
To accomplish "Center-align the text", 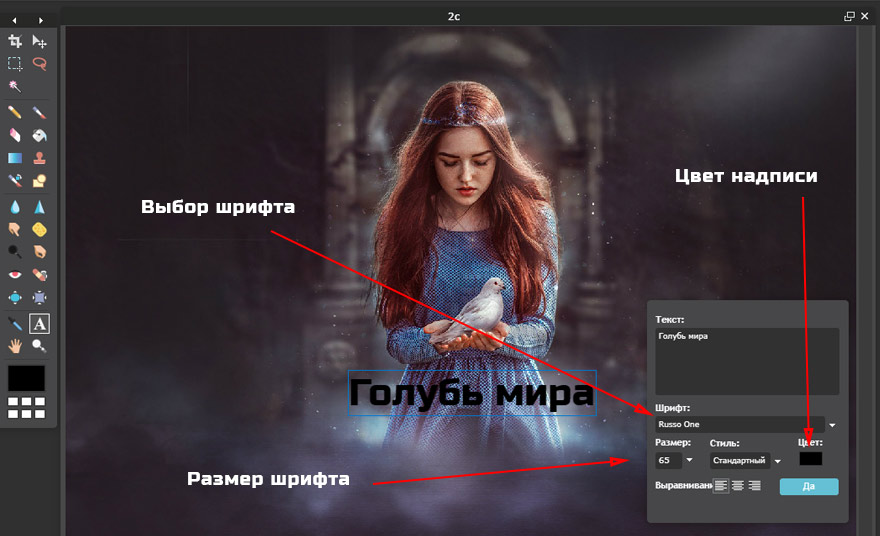I will tap(738, 486).
